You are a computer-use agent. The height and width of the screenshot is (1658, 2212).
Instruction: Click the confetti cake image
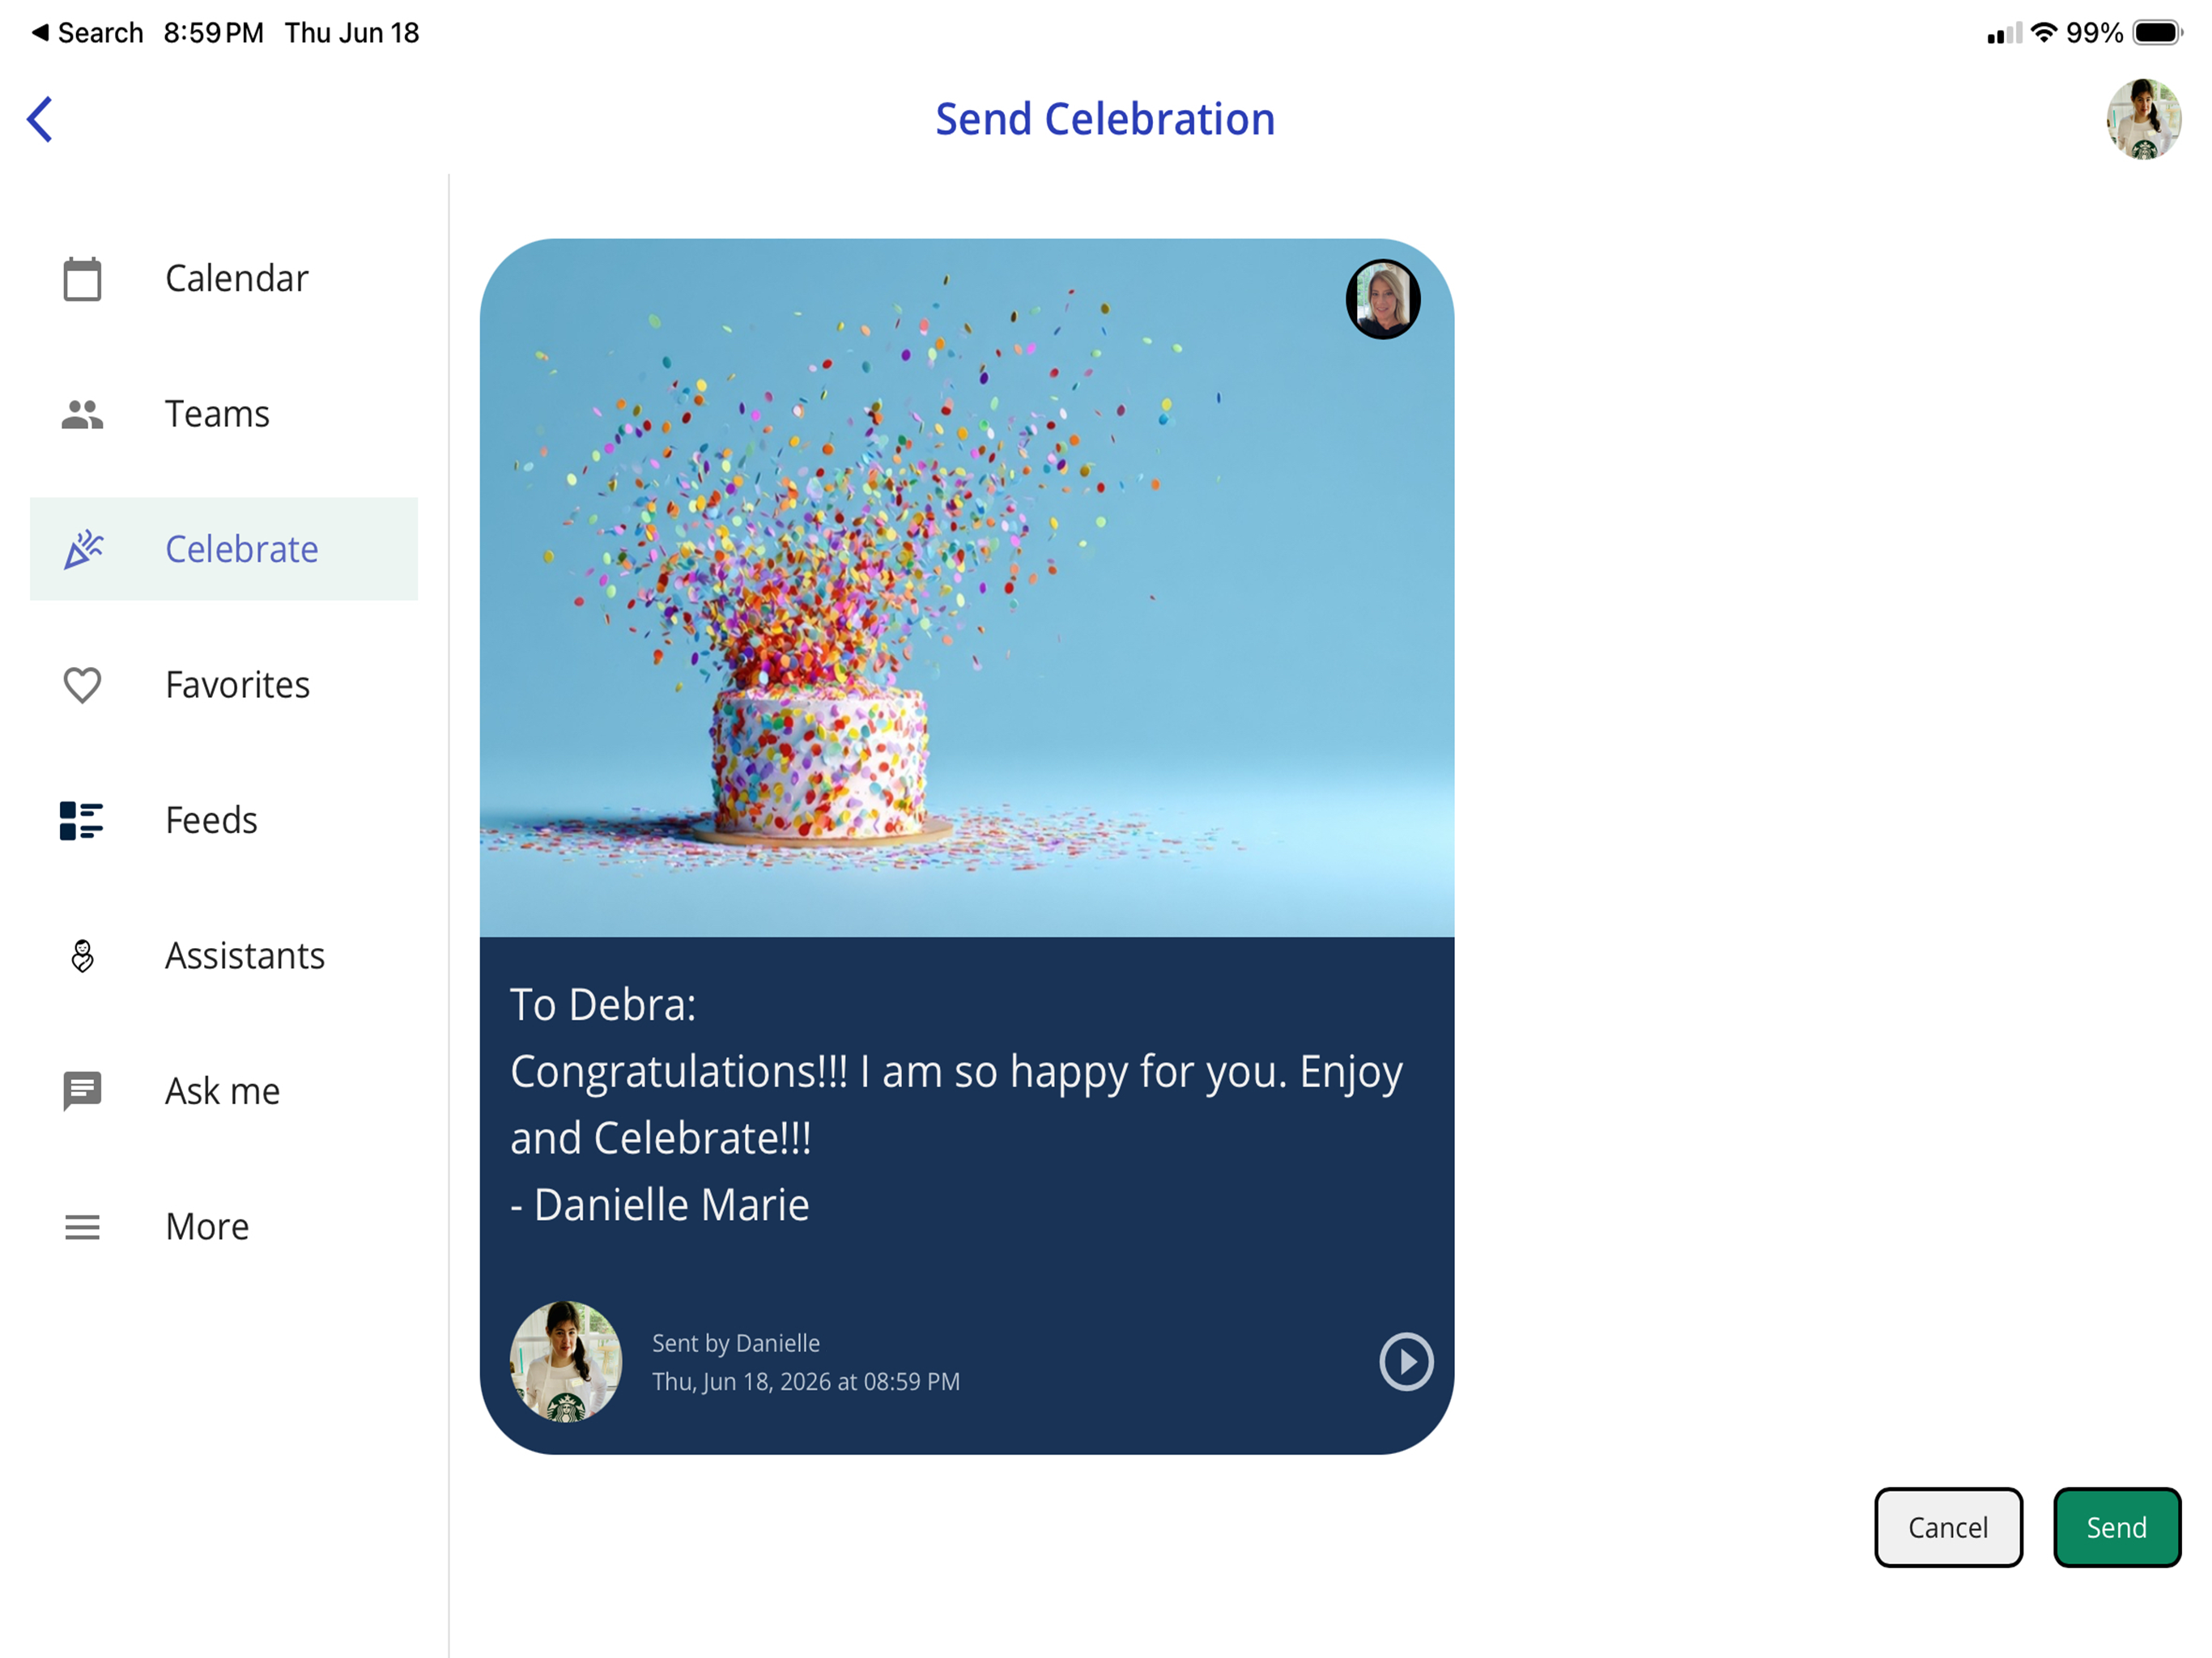(967, 588)
